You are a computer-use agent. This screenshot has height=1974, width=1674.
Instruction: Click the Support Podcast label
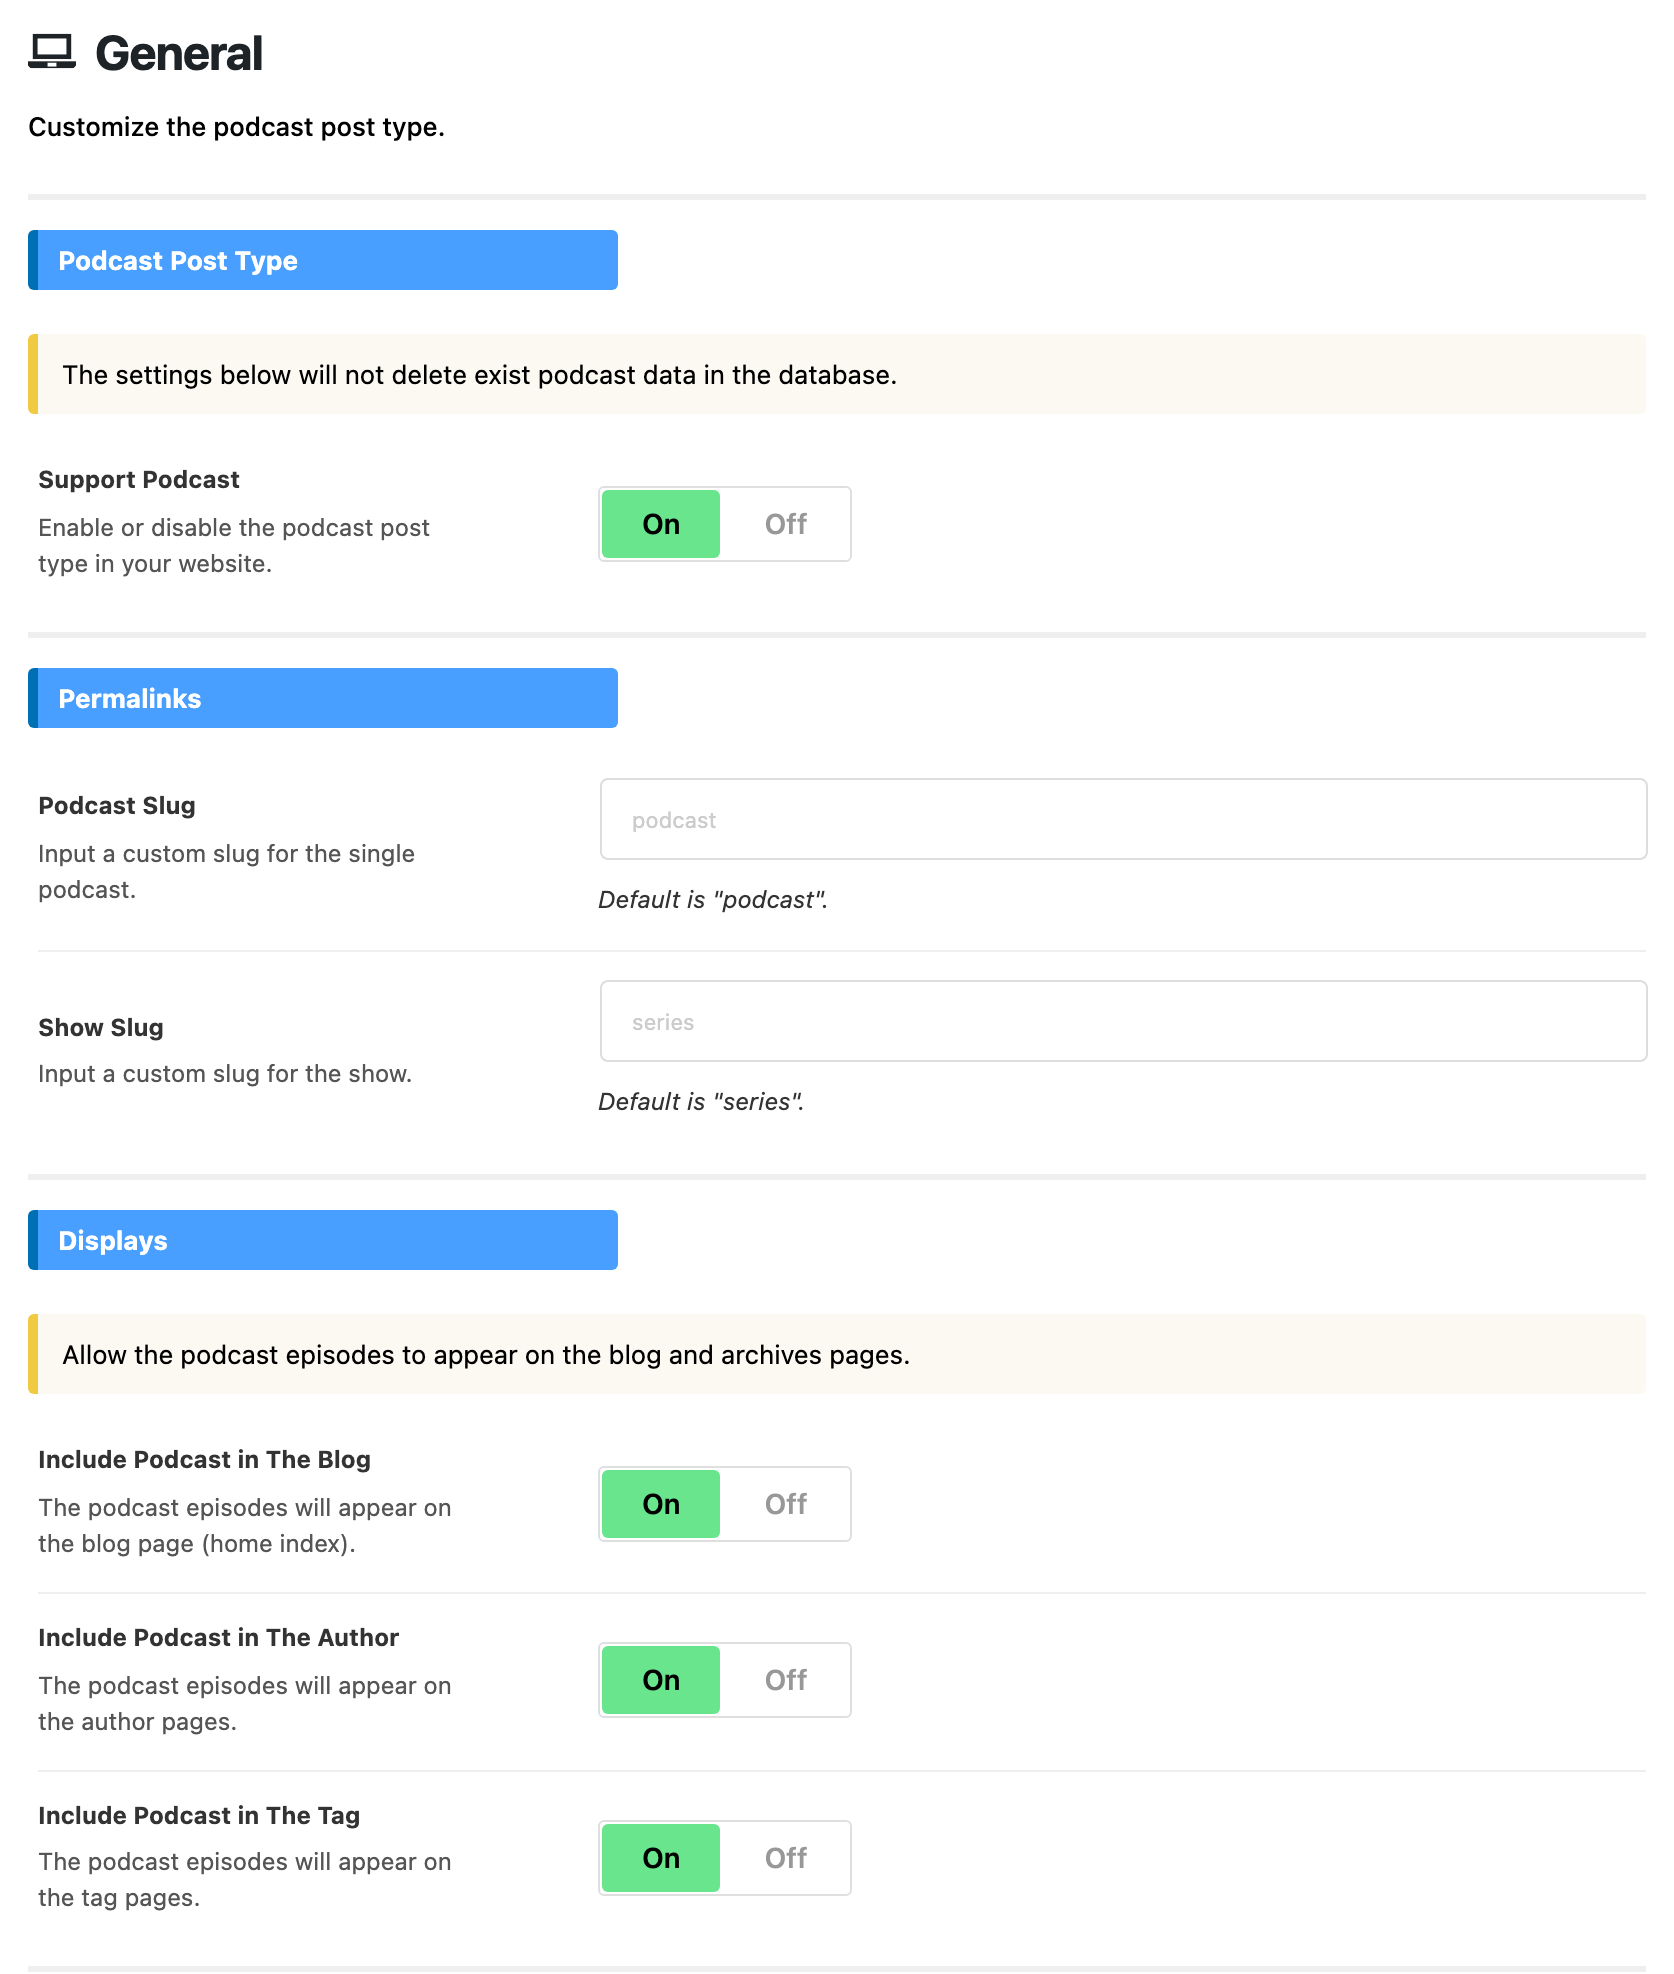click(139, 480)
